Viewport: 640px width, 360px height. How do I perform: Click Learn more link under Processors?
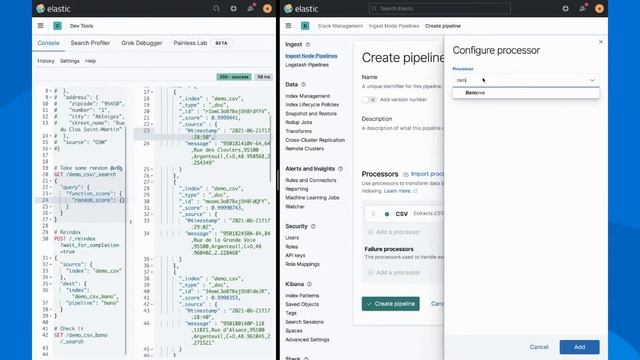[400, 191]
